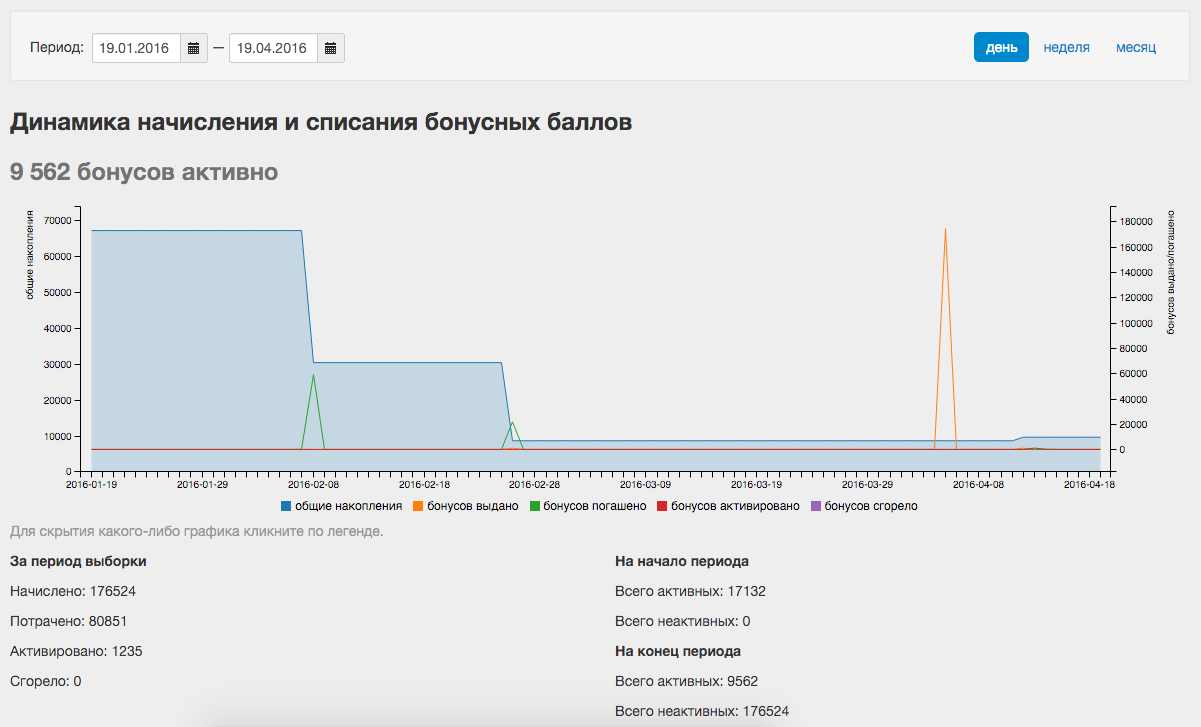This screenshot has height=727, width=1201.
Task: Click the "2016-02-08" x-axis date label
Action: click(x=314, y=484)
